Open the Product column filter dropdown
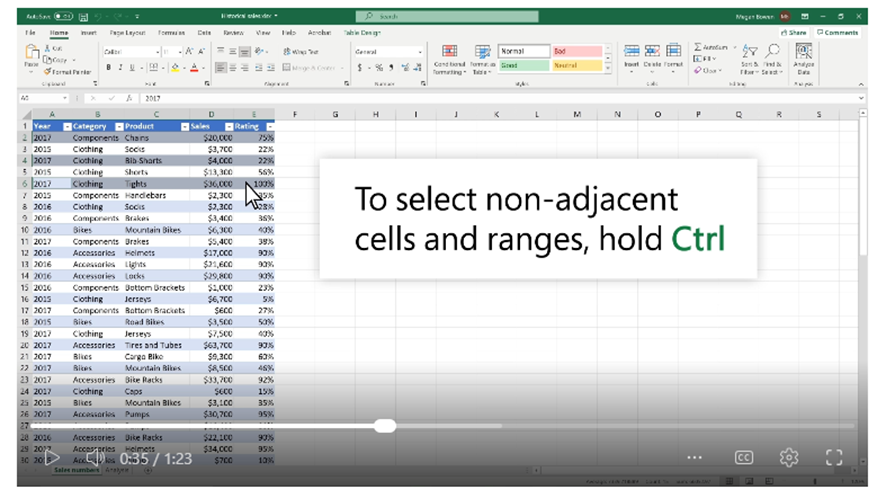 185,127
